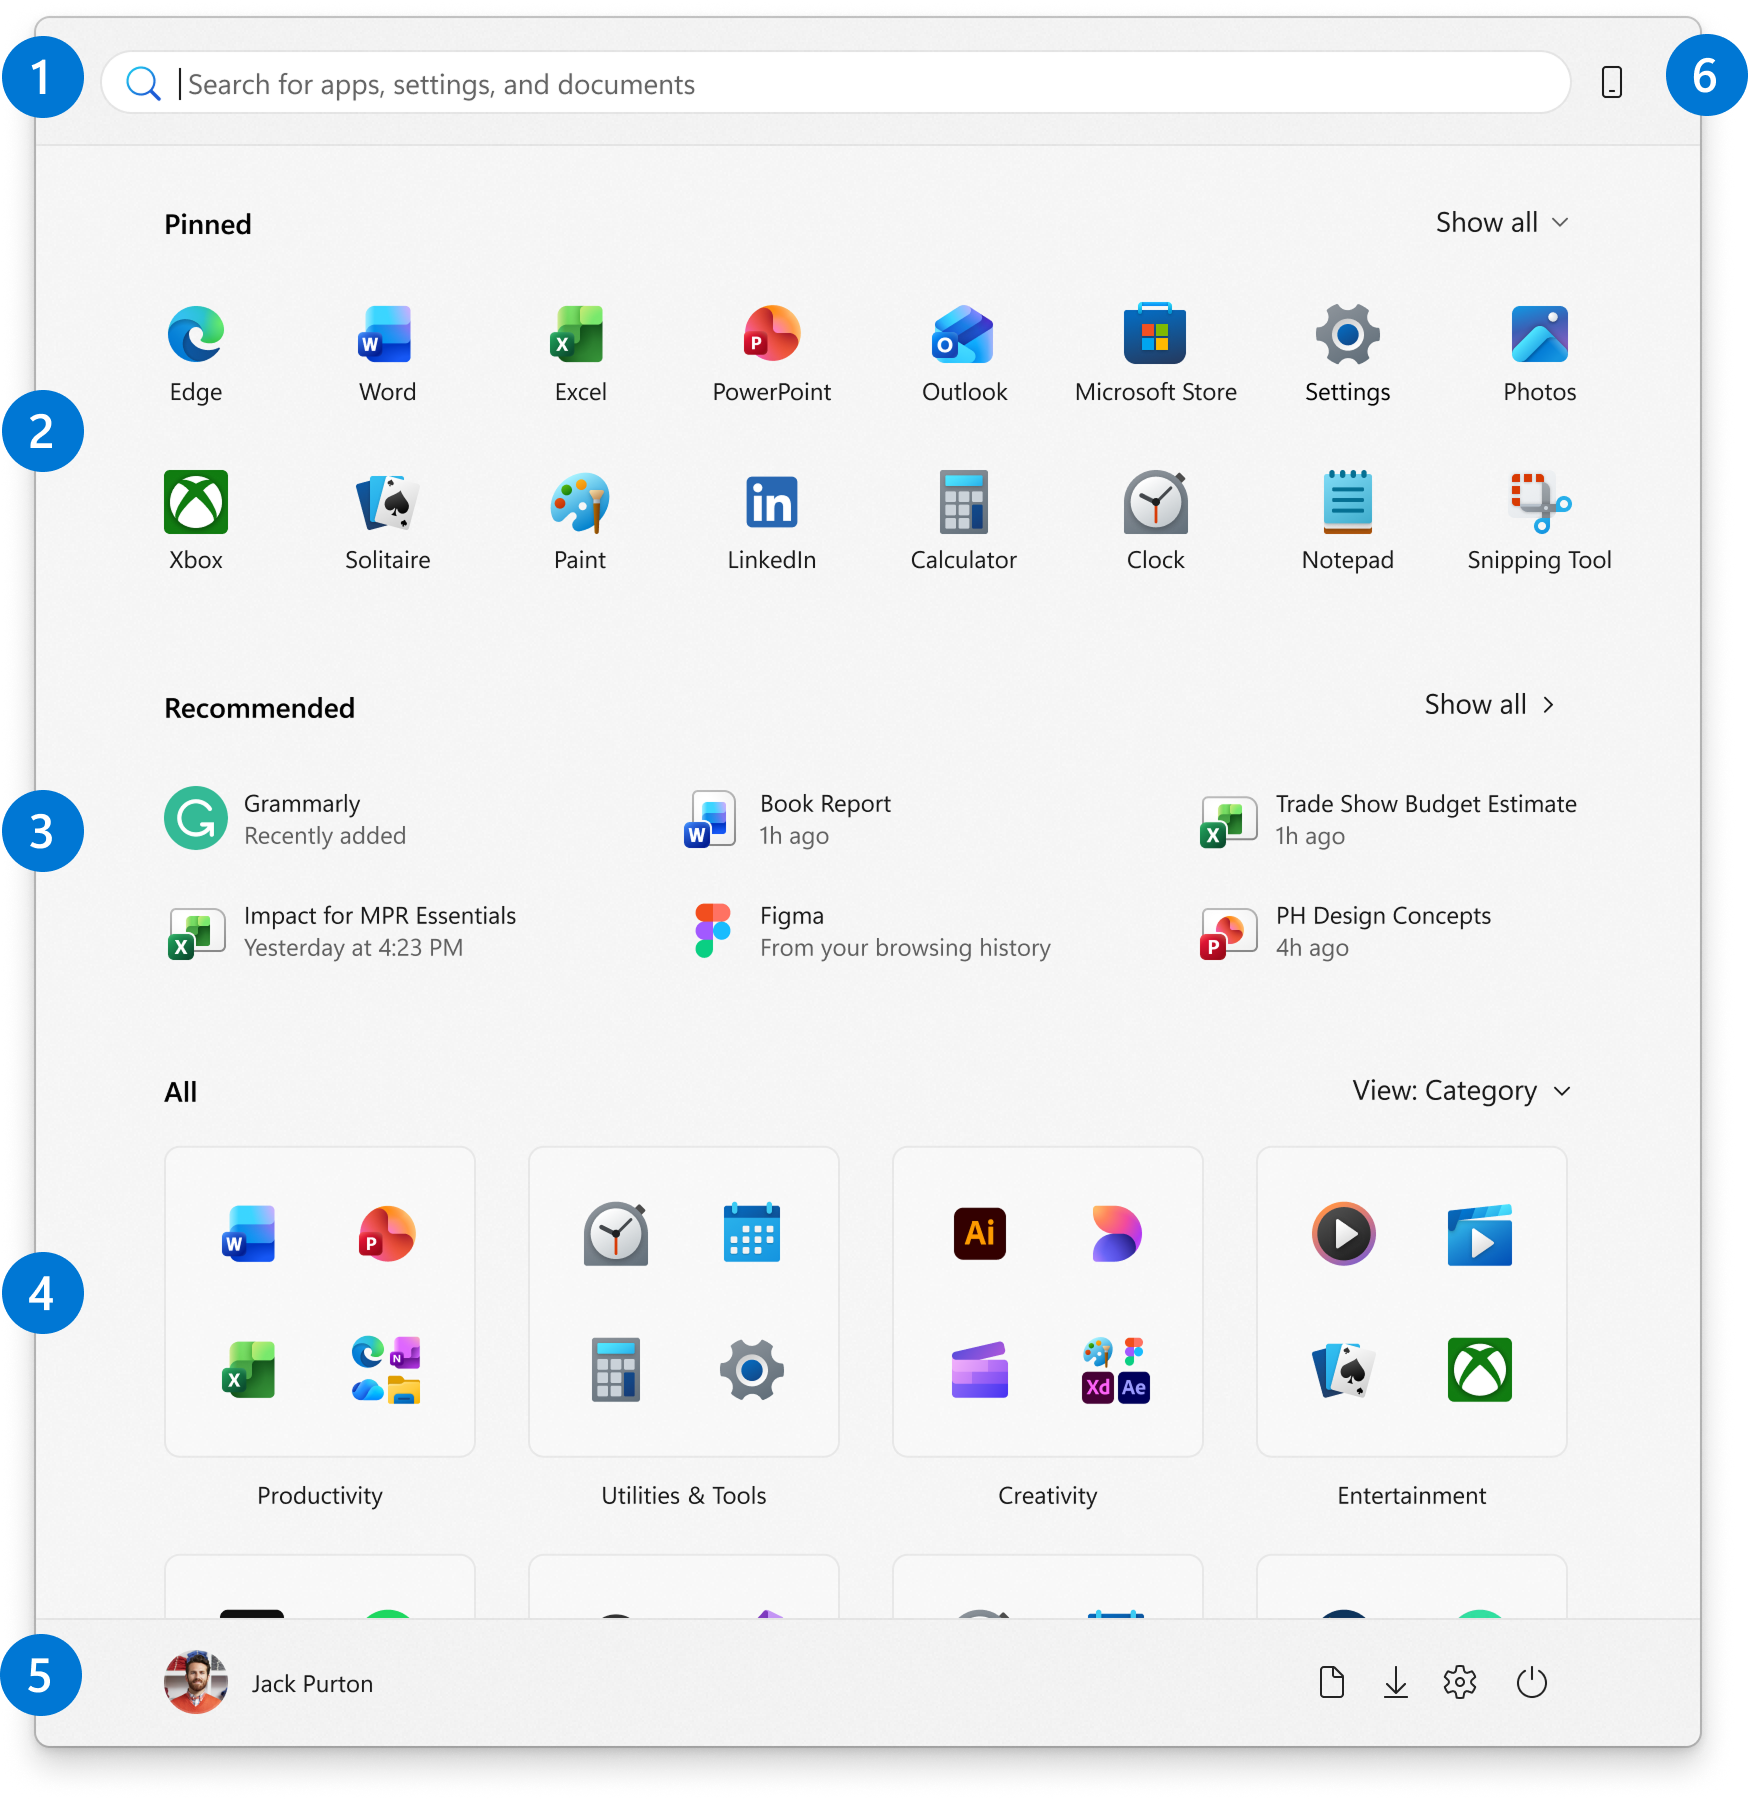This screenshot has height=1800, width=1748.
Task: Open the Jack Purton account menu
Action: [x=270, y=1683]
